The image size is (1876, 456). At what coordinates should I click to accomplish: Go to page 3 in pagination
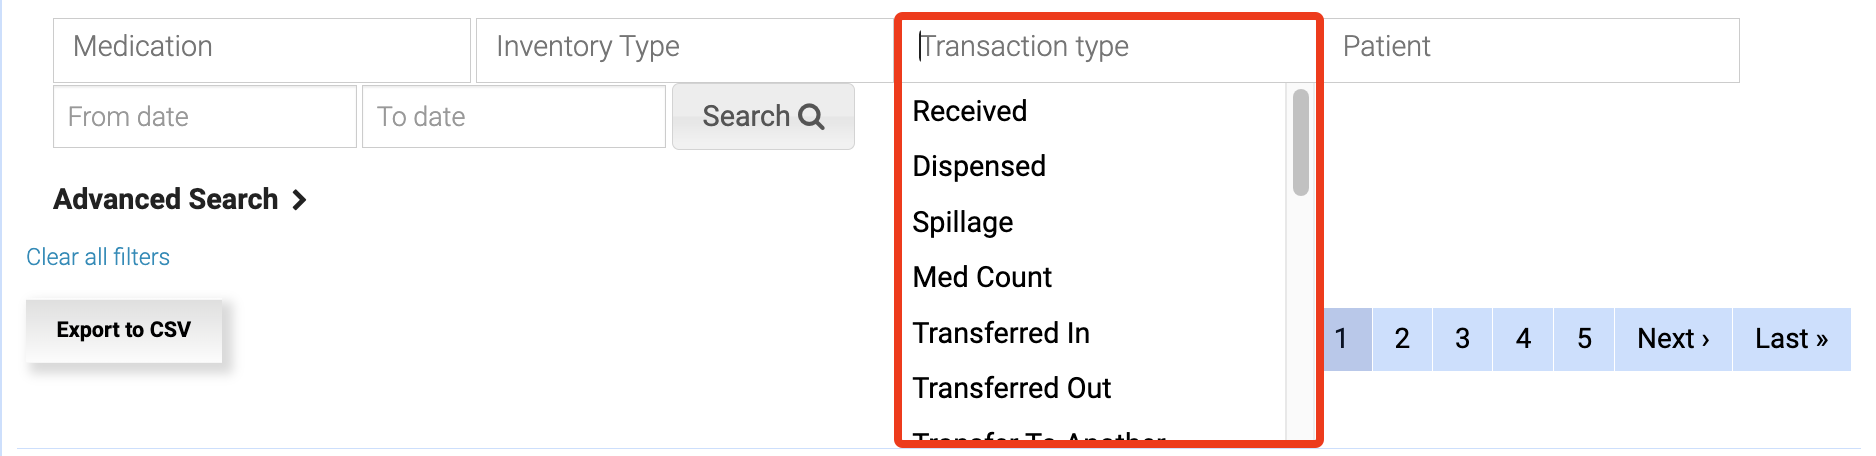point(1462,339)
